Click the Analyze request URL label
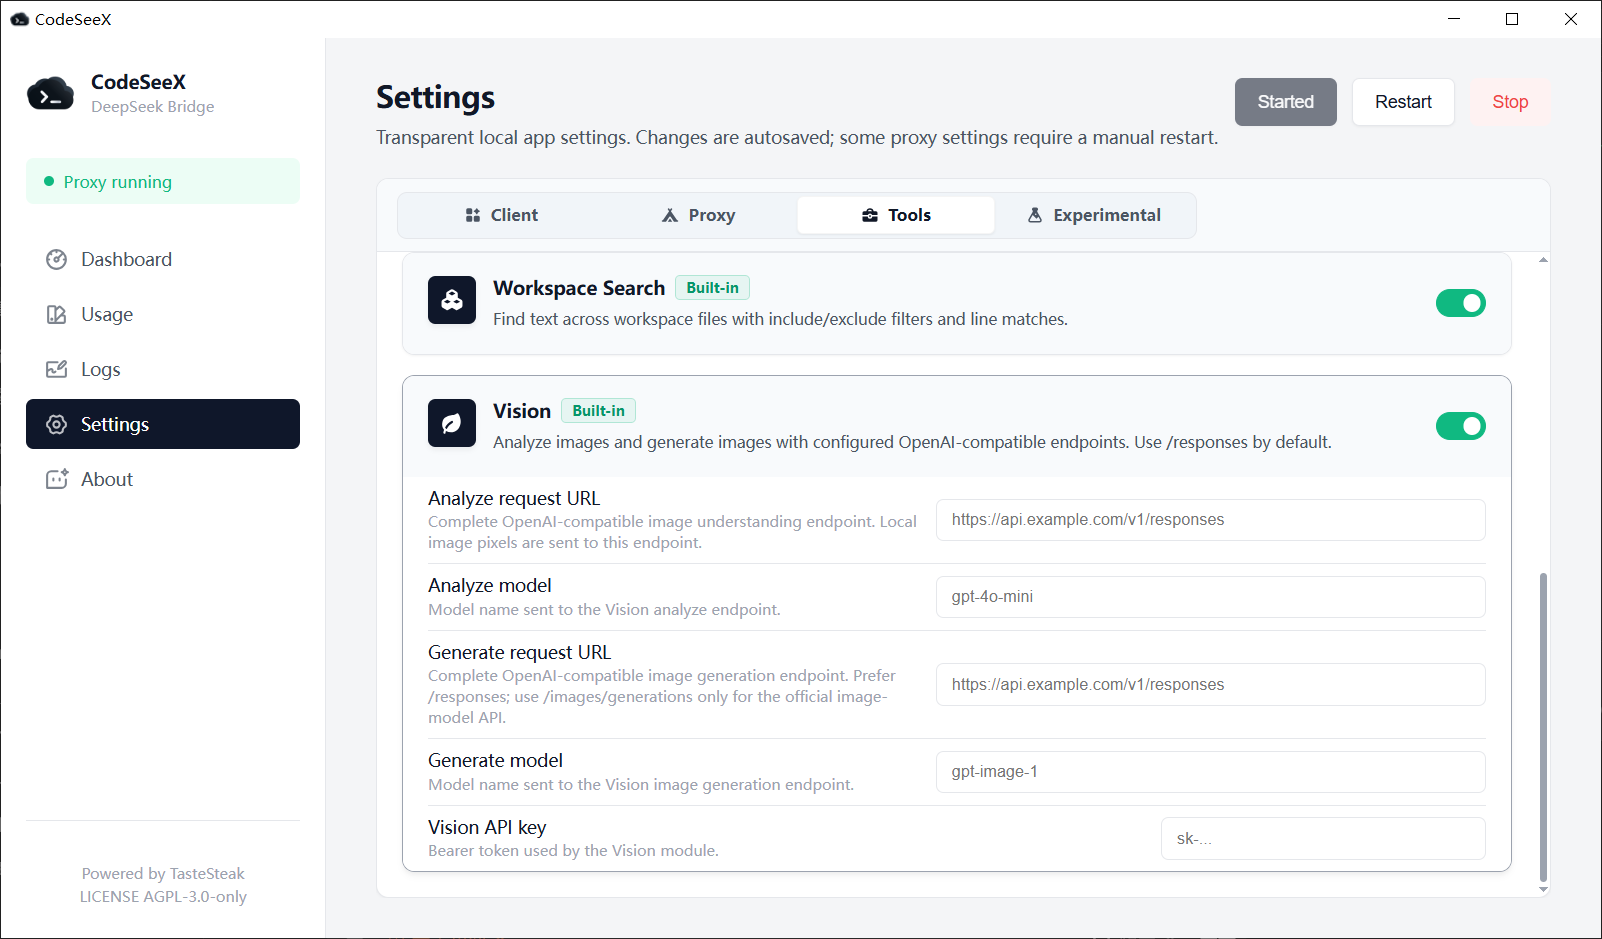This screenshot has height=939, width=1602. pyautogui.click(x=514, y=498)
